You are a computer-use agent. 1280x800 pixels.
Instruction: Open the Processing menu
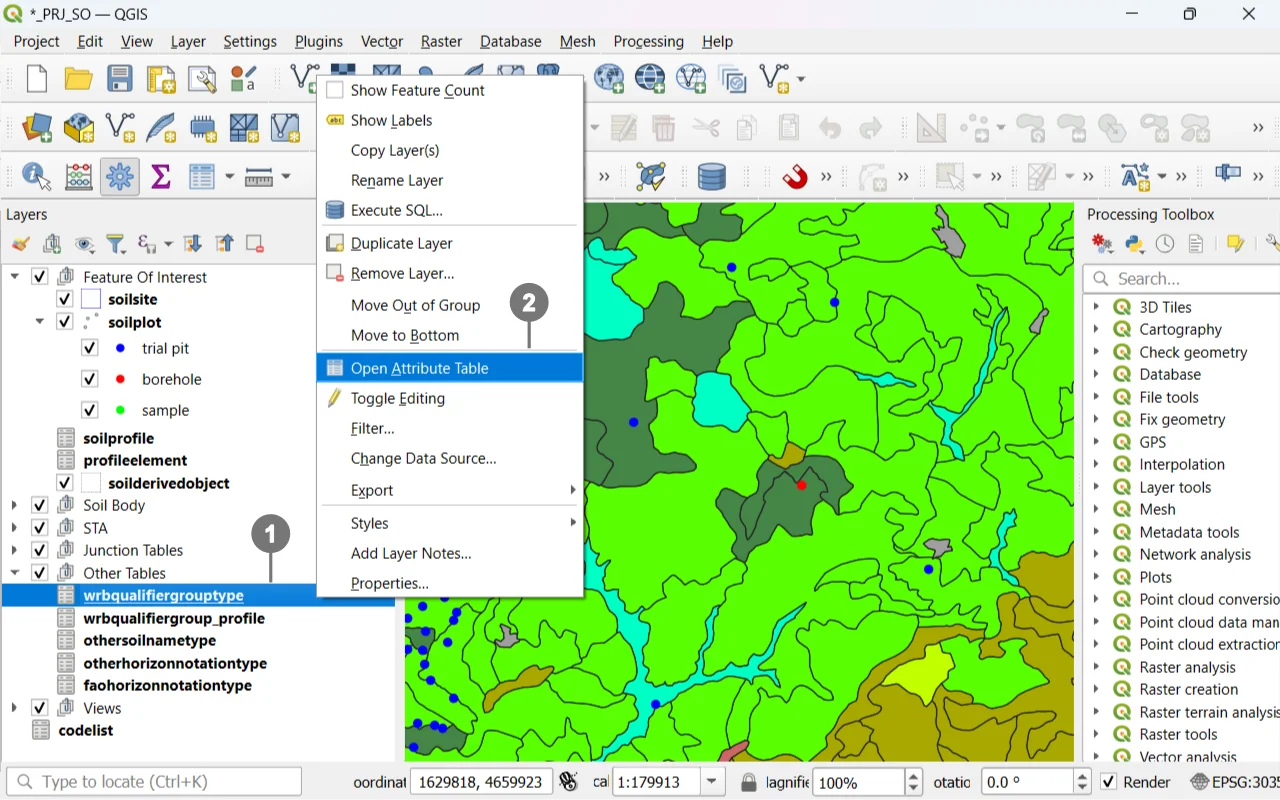point(648,41)
